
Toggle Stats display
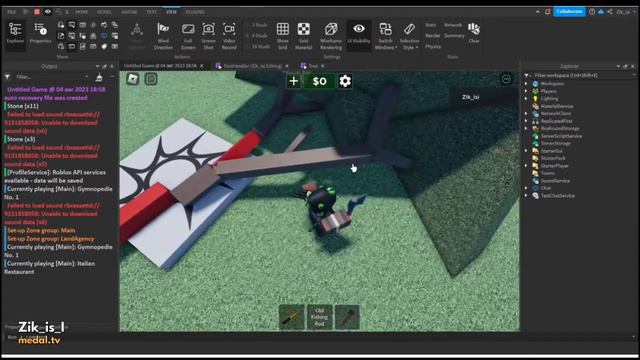(x=430, y=25)
